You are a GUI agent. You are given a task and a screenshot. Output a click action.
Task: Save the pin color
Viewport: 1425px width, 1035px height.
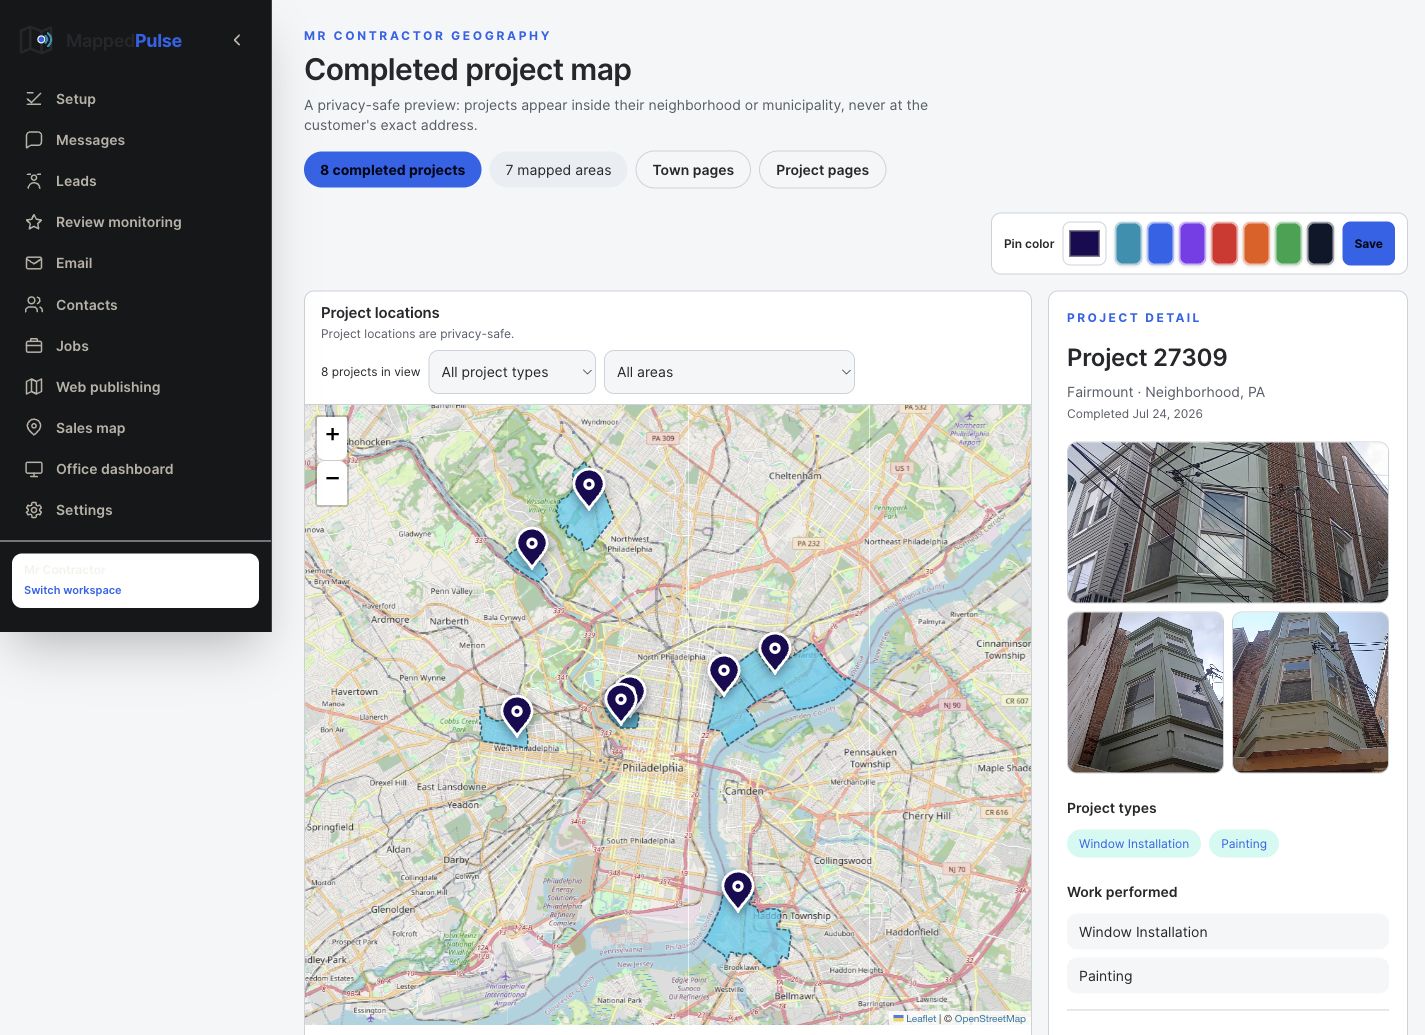pyautogui.click(x=1368, y=244)
